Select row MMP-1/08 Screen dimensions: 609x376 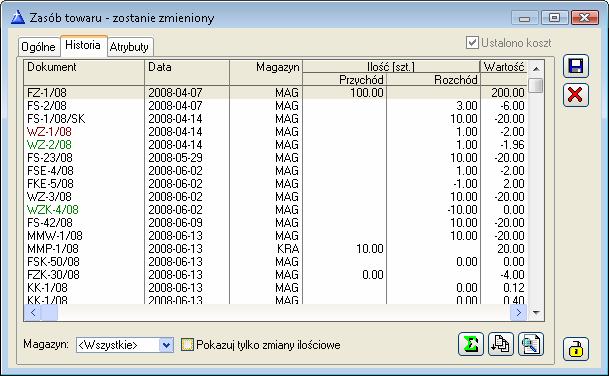coord(274,249)
